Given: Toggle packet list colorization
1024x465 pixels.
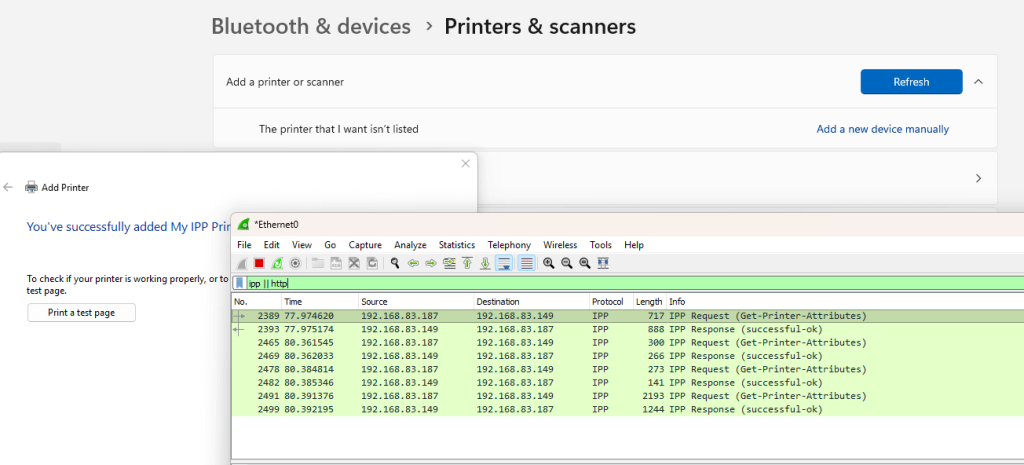Looking at the screenshot, I should [x=526, y=263].
